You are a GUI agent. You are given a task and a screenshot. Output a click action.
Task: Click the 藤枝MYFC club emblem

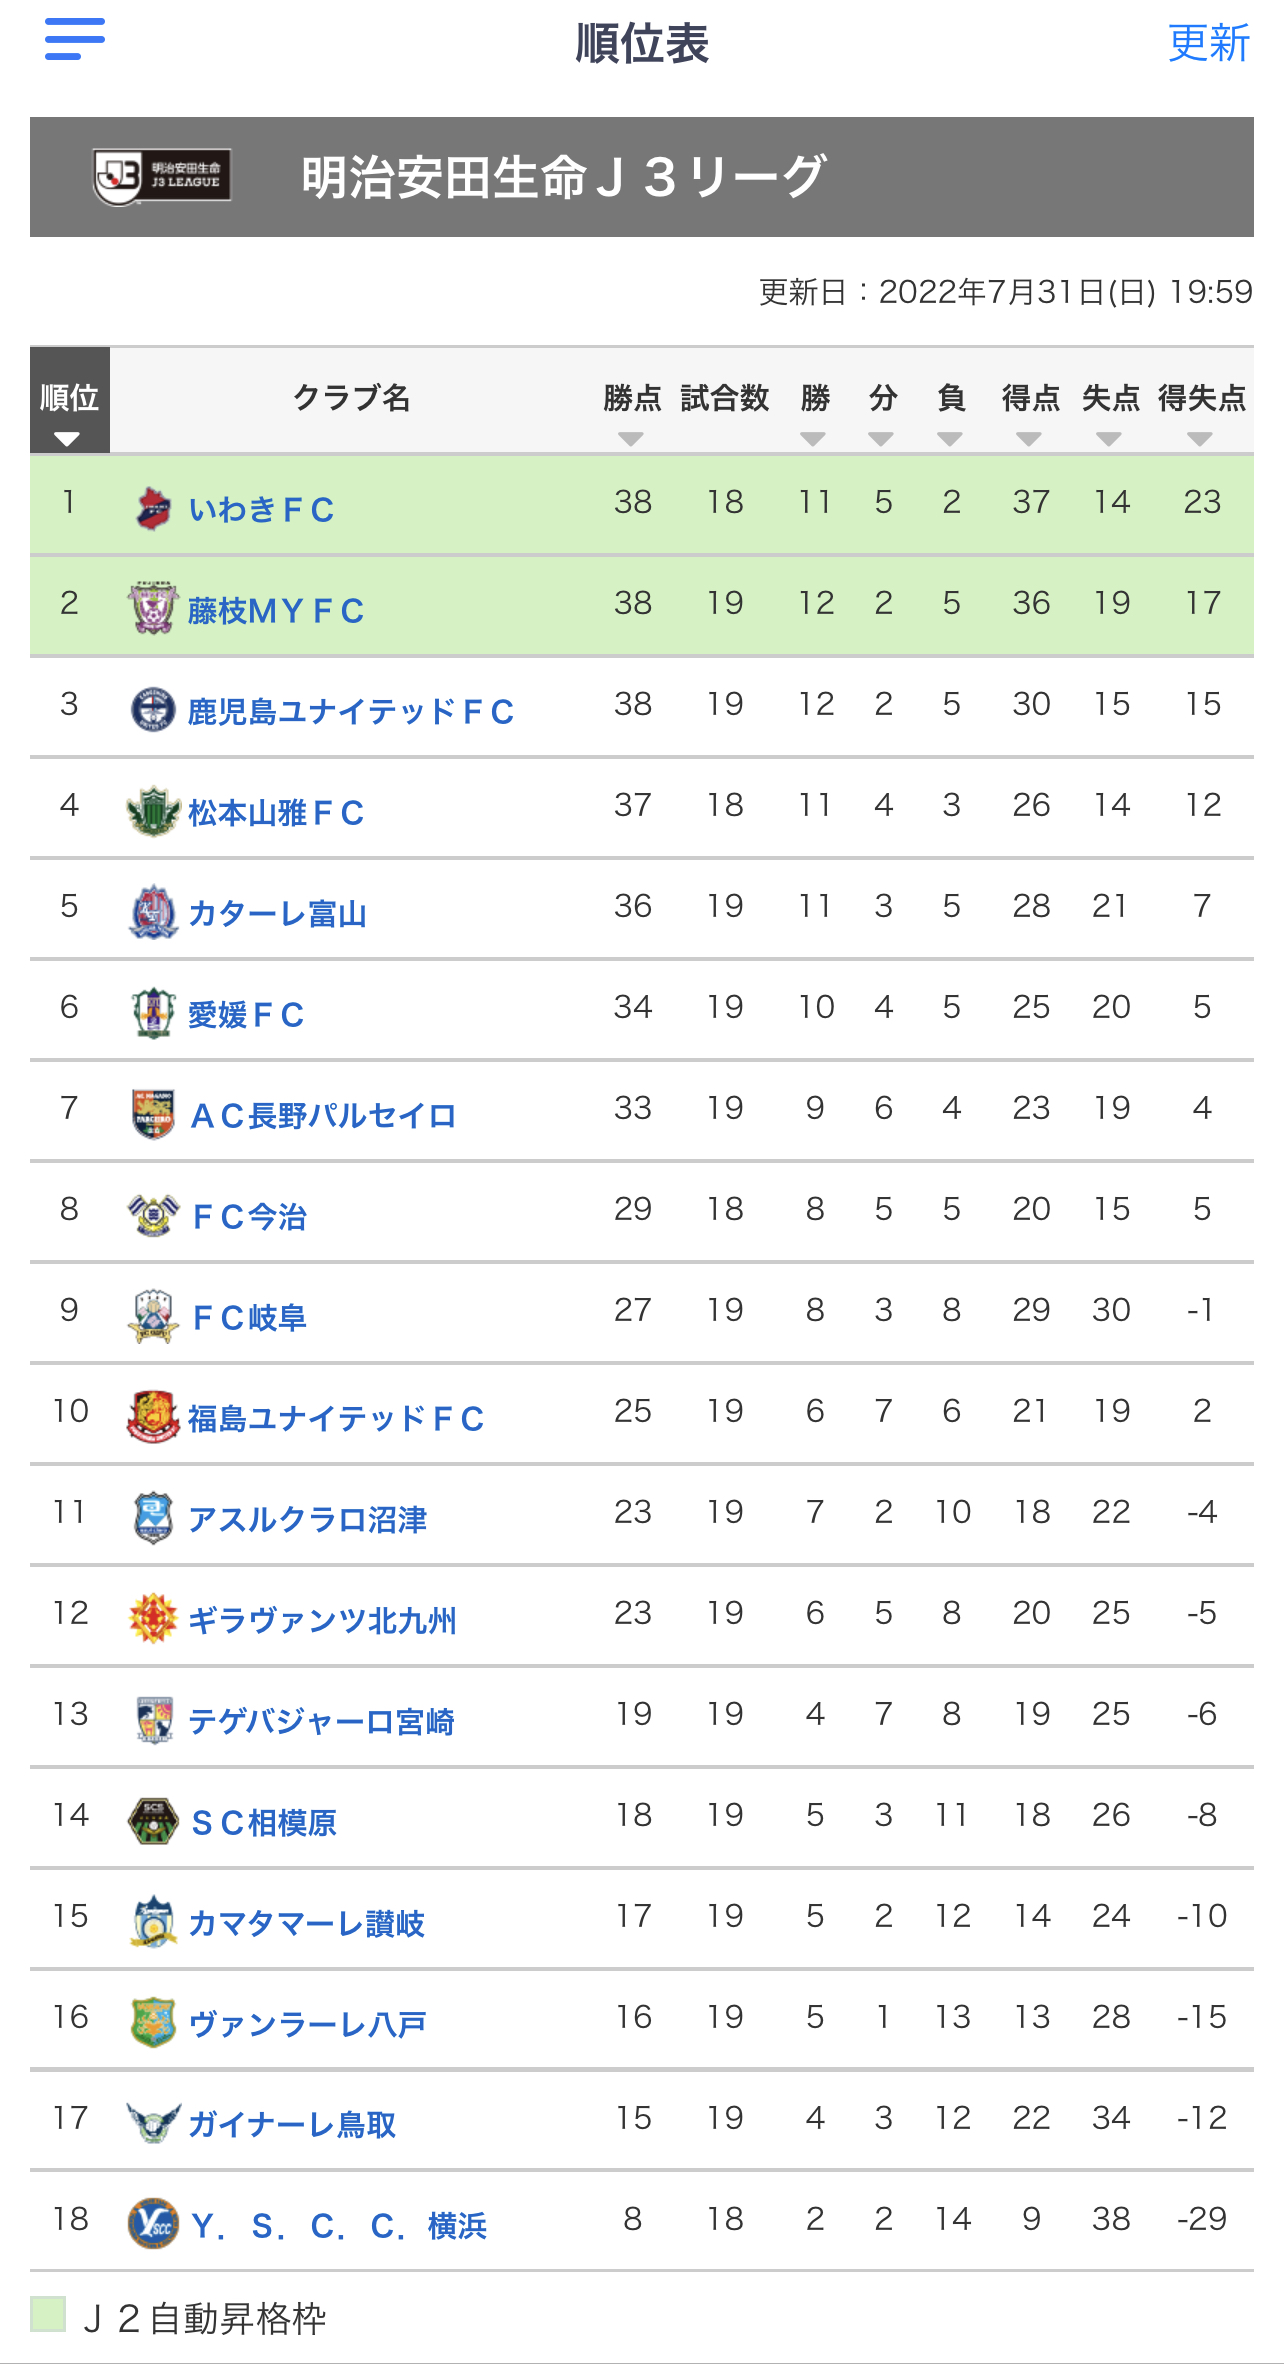(153, 609)
